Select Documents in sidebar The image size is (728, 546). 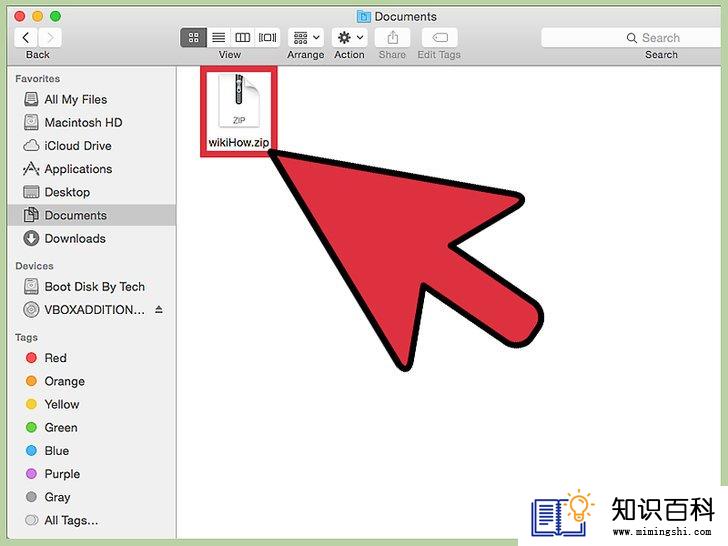click(92, 215)
